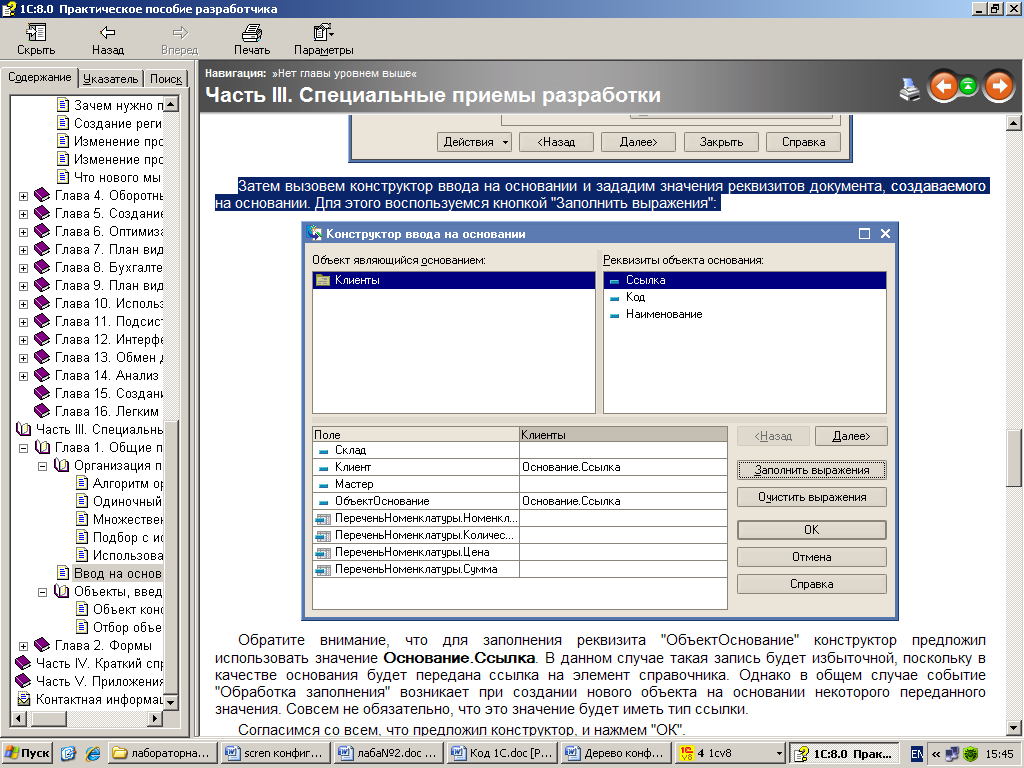Open the Пуск start menu button
Image resolution: width=1024 pixels, height=768 pixels.
(x=27, y=753)
